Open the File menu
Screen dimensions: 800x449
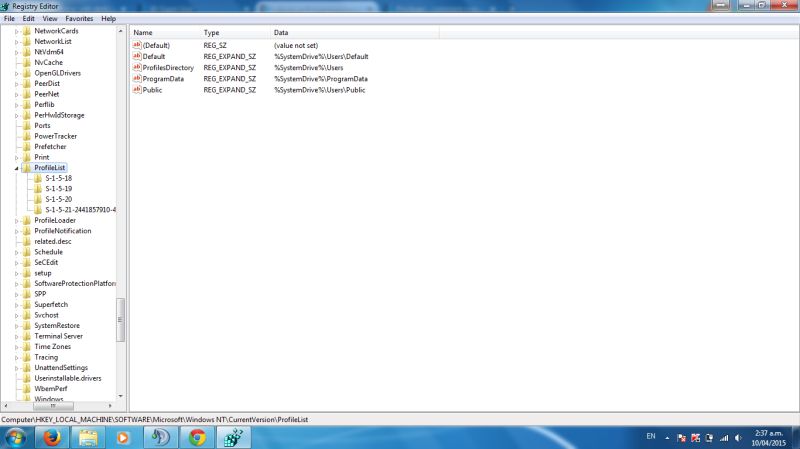(9, 18)
